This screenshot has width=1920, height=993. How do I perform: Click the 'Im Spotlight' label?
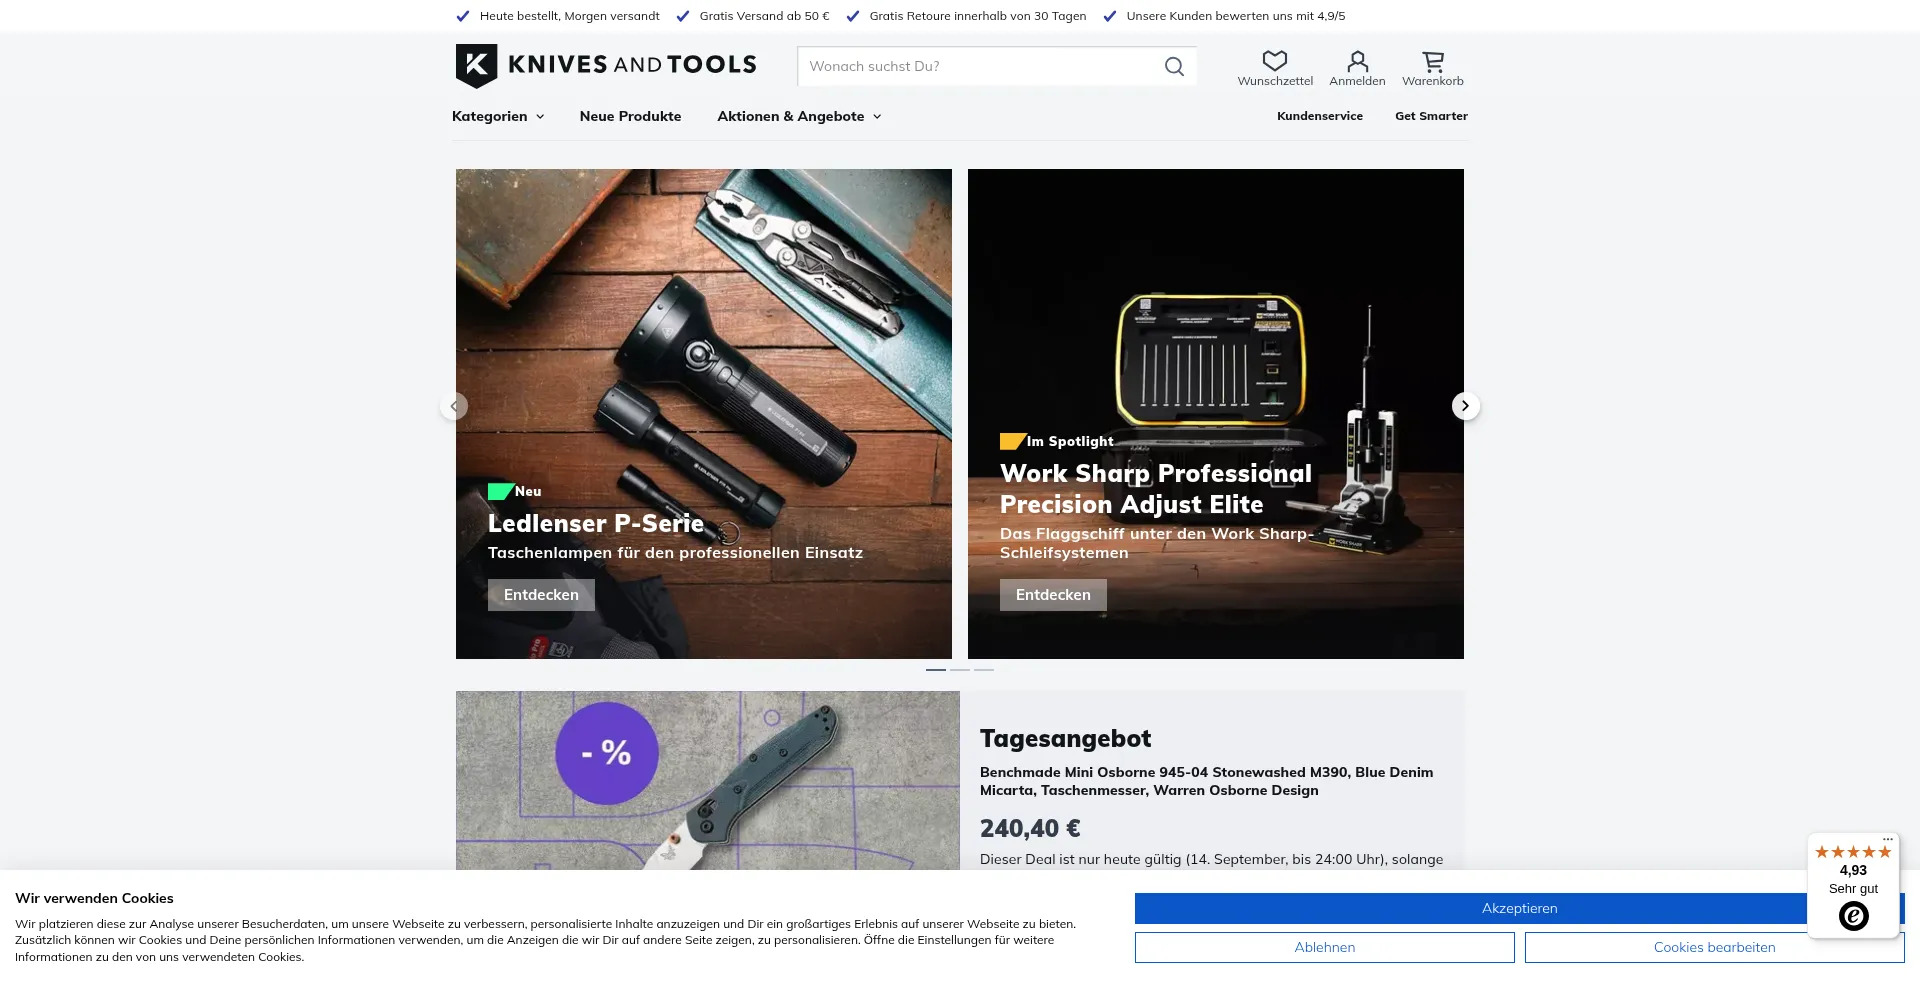pyautogui.click(x=1070, y=441)
